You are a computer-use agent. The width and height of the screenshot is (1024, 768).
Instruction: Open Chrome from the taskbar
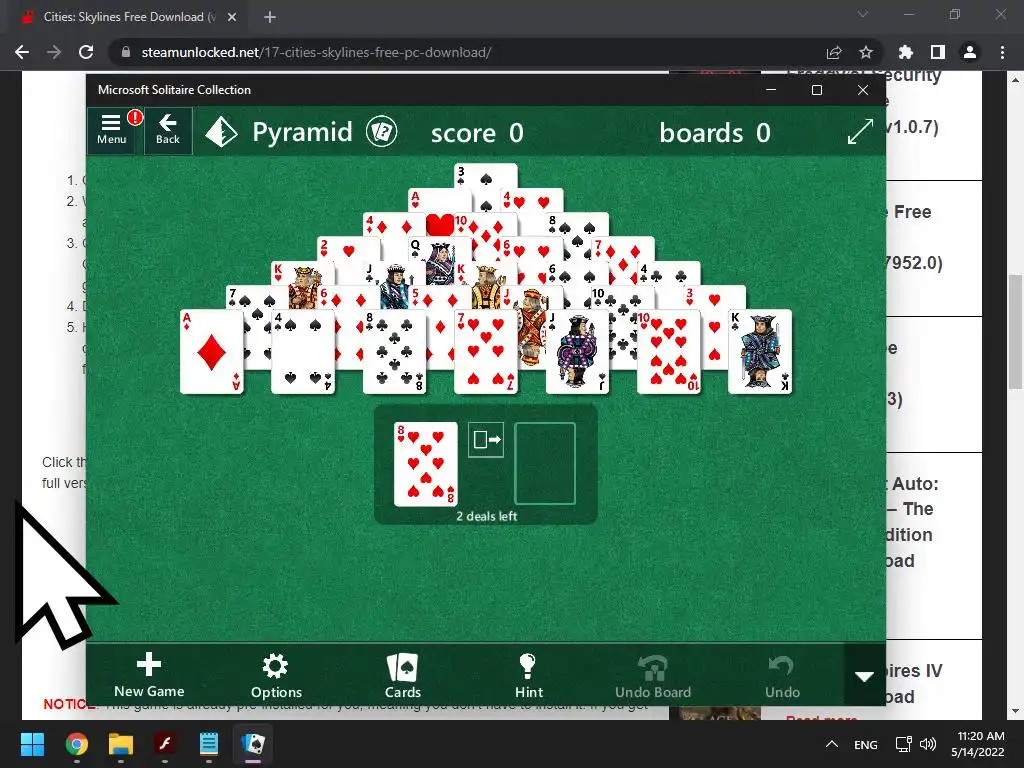[76, 744]
